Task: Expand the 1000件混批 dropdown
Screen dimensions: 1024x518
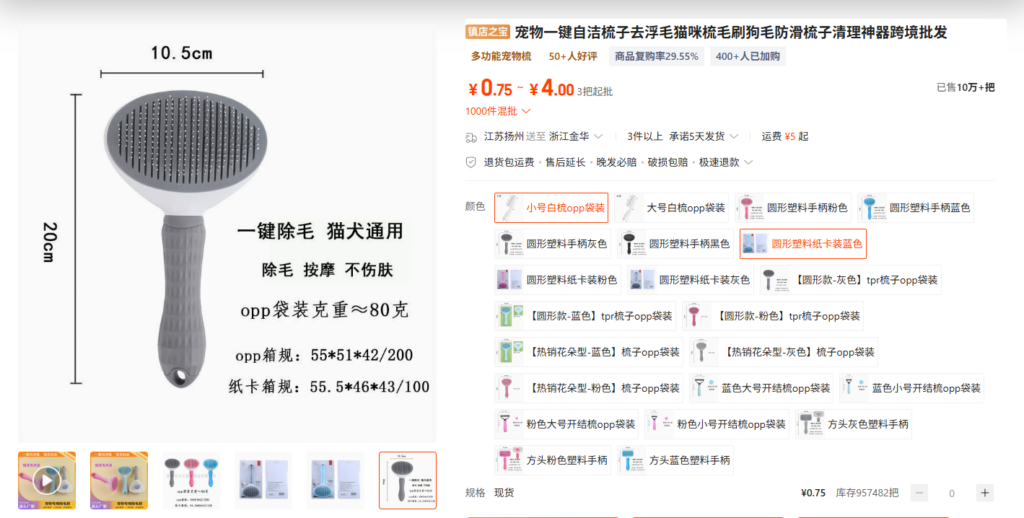Action: click(x=498, y=111)
